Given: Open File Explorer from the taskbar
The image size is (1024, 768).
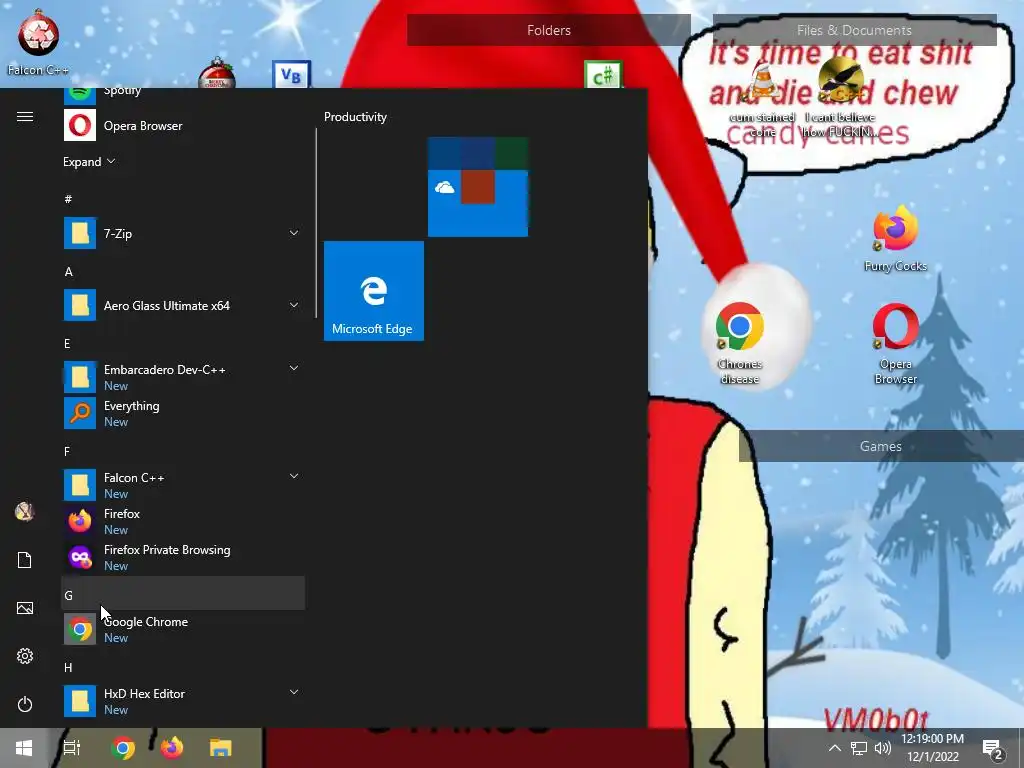Looking at the screenshot, I should tap(221, 748).
